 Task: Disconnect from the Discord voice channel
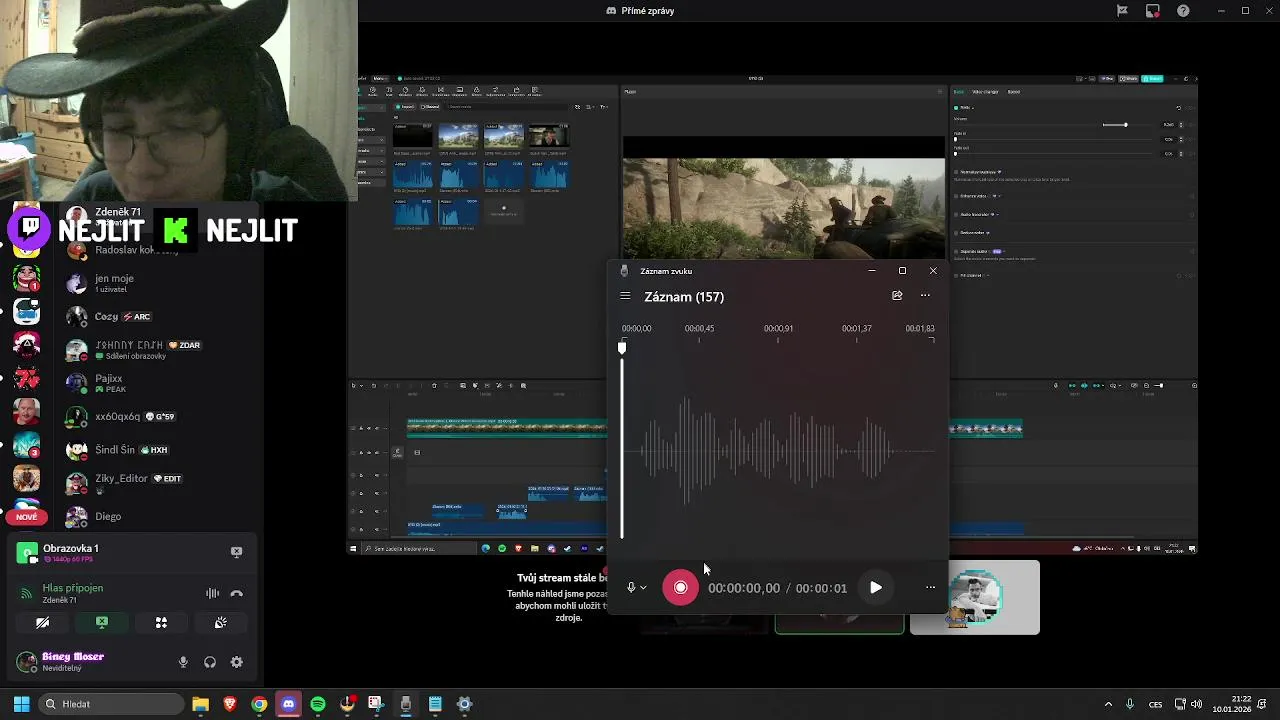coord(236,593)
